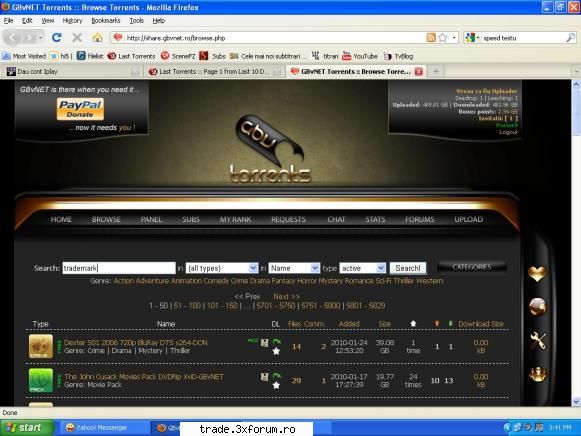Switch to the Last Torrents tab
Image resolution: width=581 pixels, height=436 pixels.
[214, 71]
